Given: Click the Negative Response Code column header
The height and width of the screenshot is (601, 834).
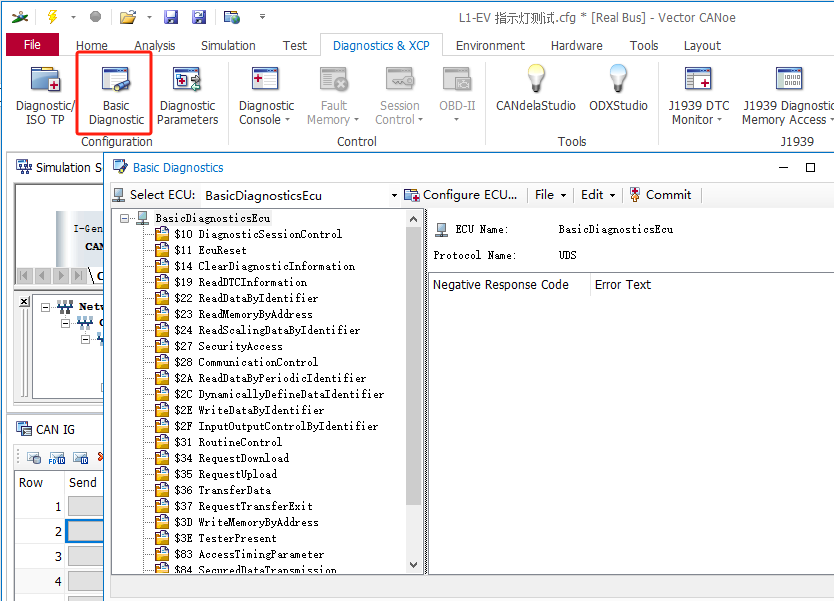Looking at the screenshot, I should click(x=501, y=285).
